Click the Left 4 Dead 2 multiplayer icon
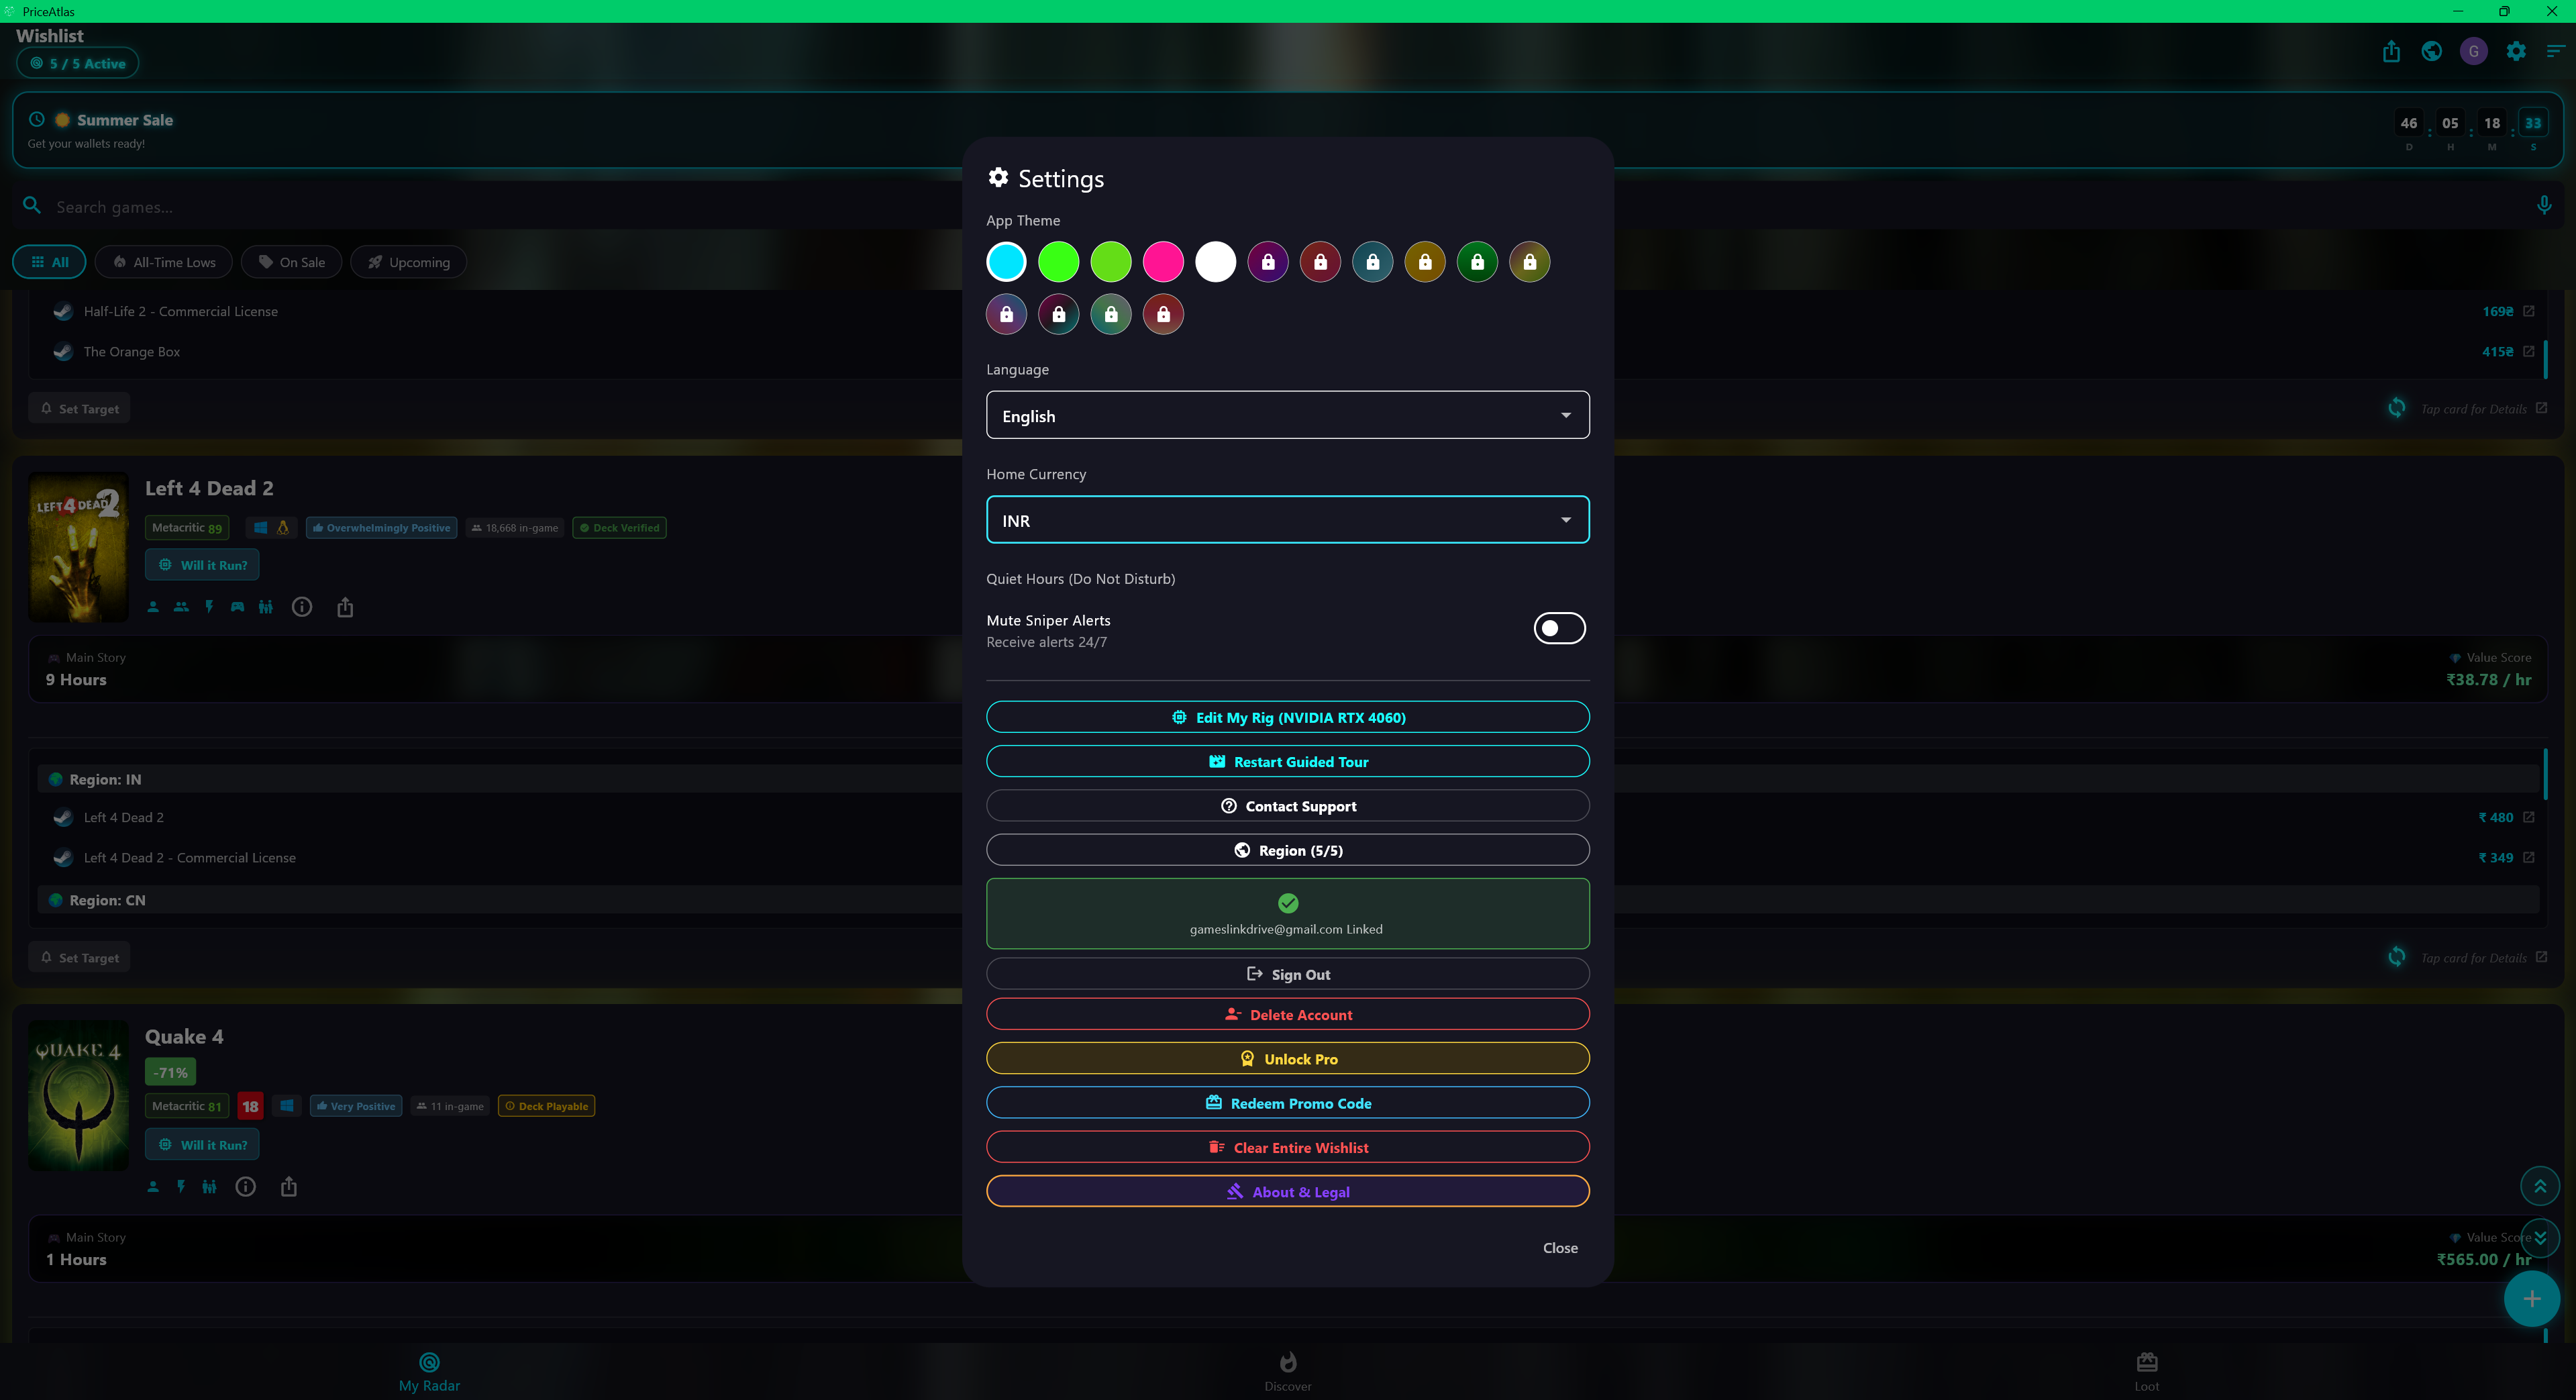 181,607
